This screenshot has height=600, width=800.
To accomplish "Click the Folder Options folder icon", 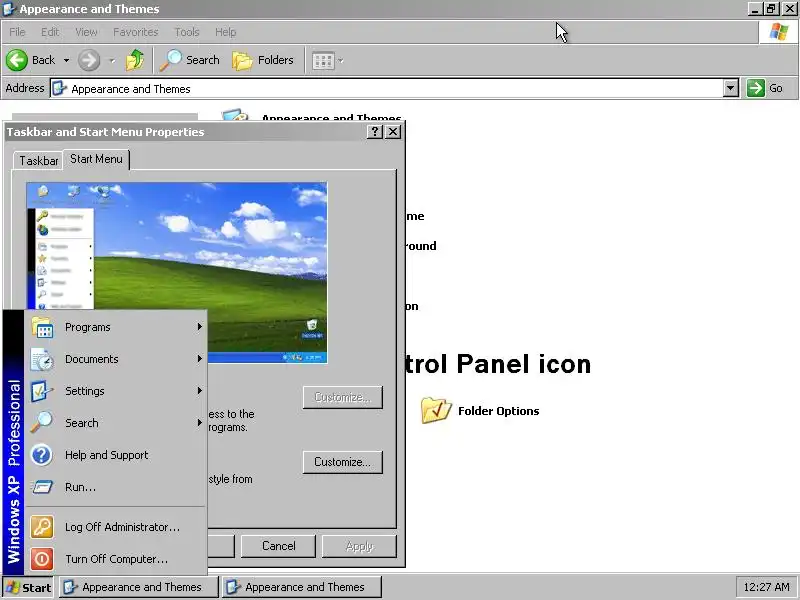I will tap(436, 411).
